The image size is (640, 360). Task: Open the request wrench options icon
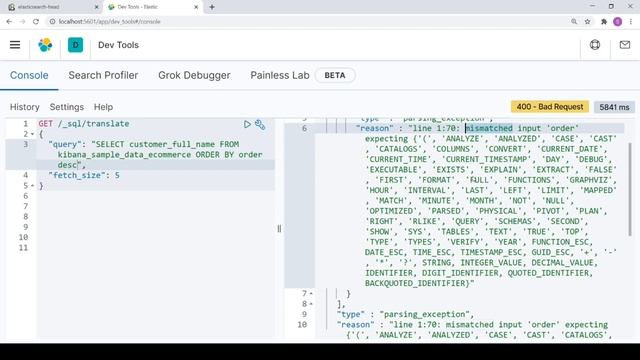pos(260,124)
